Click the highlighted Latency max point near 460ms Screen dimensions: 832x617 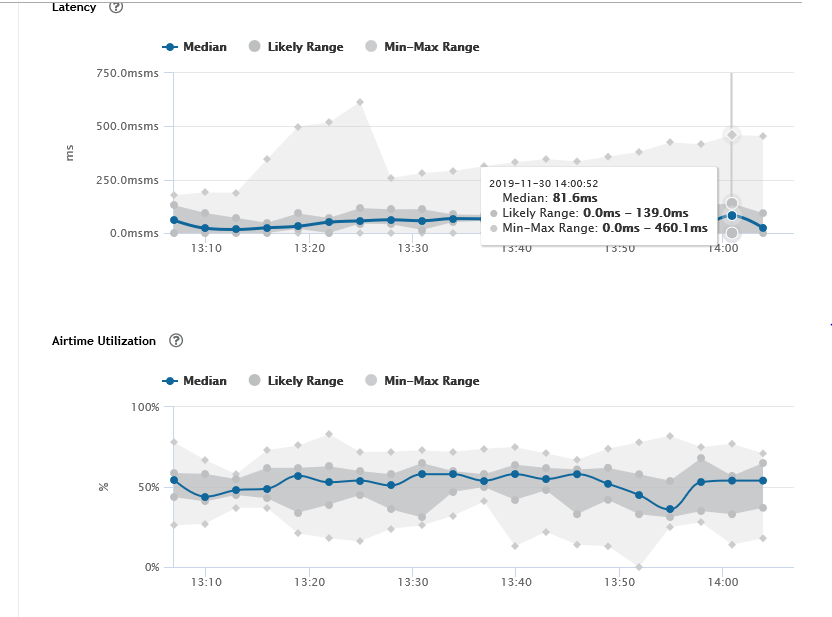(x=732, y=134)
